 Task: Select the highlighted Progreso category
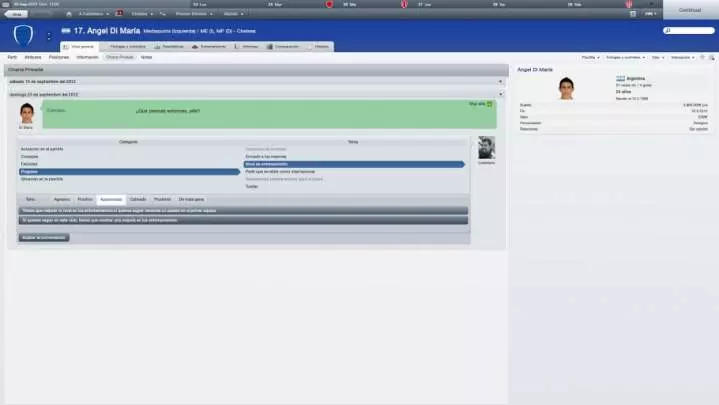129,172
